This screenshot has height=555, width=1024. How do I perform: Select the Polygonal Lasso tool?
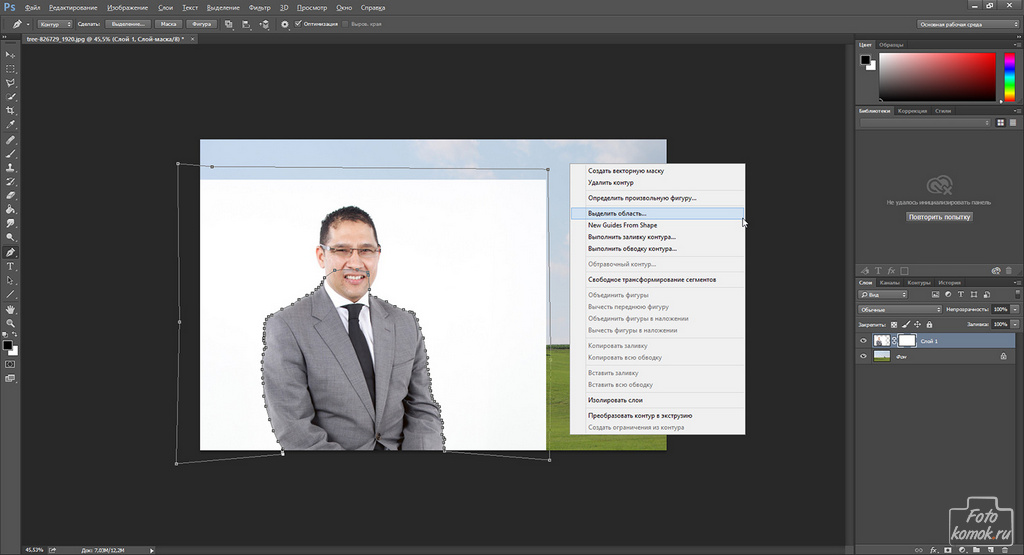(11, 82)
